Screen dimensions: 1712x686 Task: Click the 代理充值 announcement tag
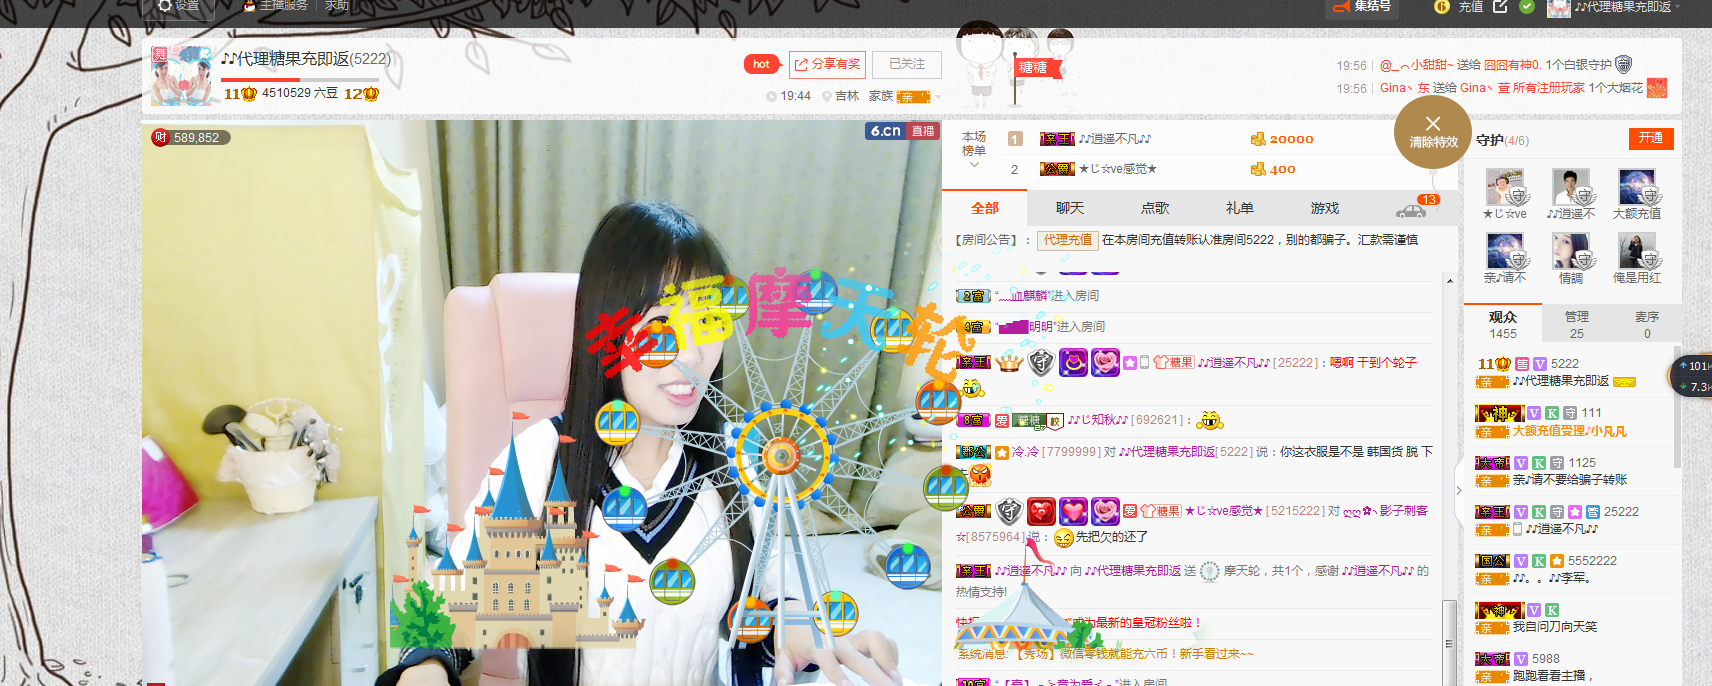click(x=1067, y=240)
